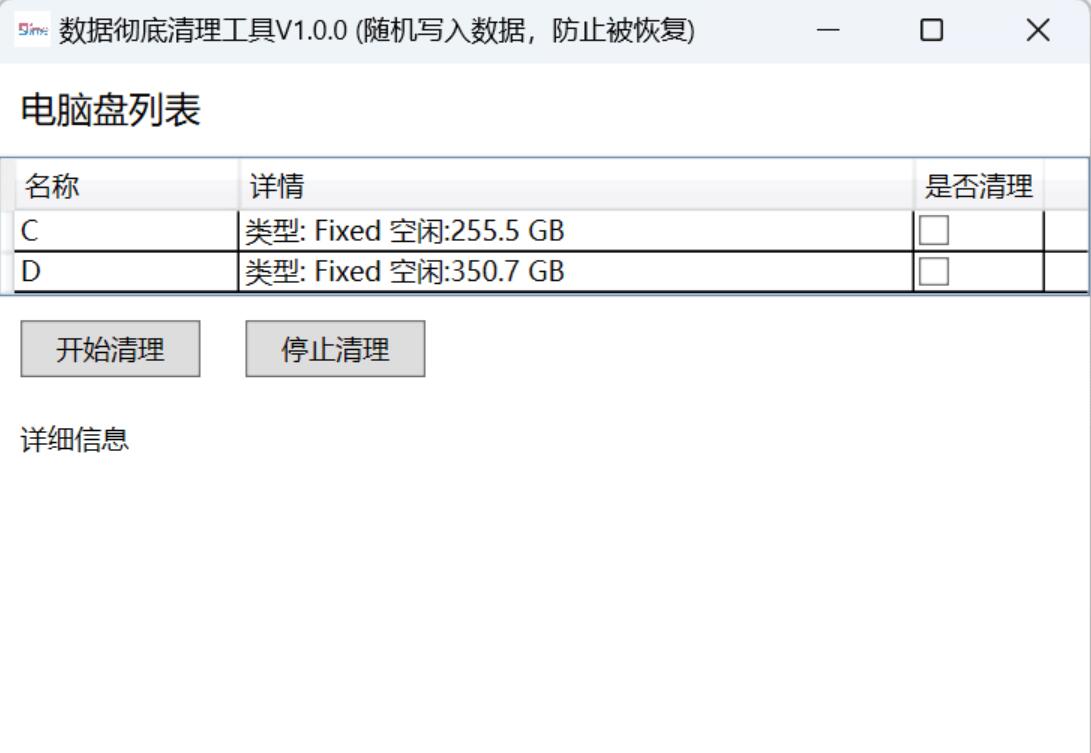Click the window title text 数据彻底清理工具V1.0.0
The width and height of the screenshot is (1091, 753).
(x=202, y=31)
